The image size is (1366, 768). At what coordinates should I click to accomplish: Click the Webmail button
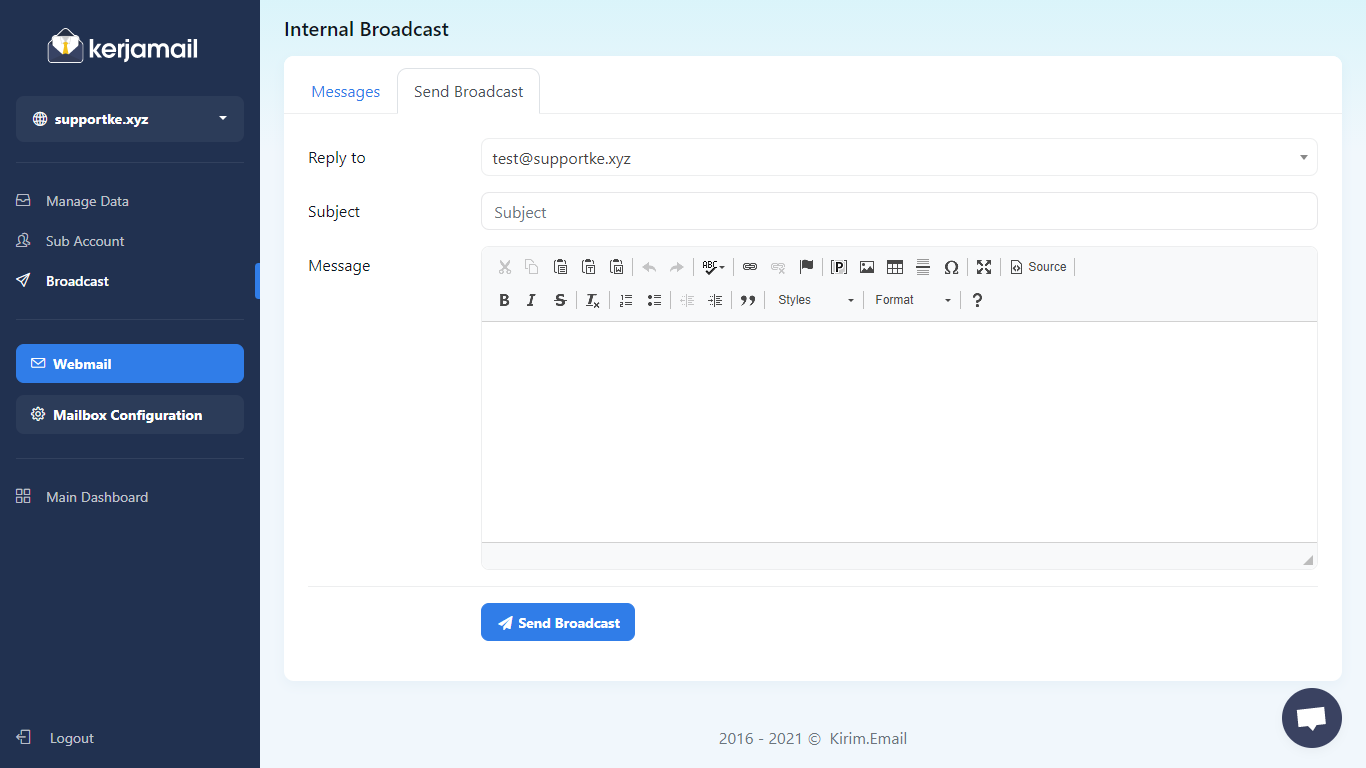[x=130, y=364]
